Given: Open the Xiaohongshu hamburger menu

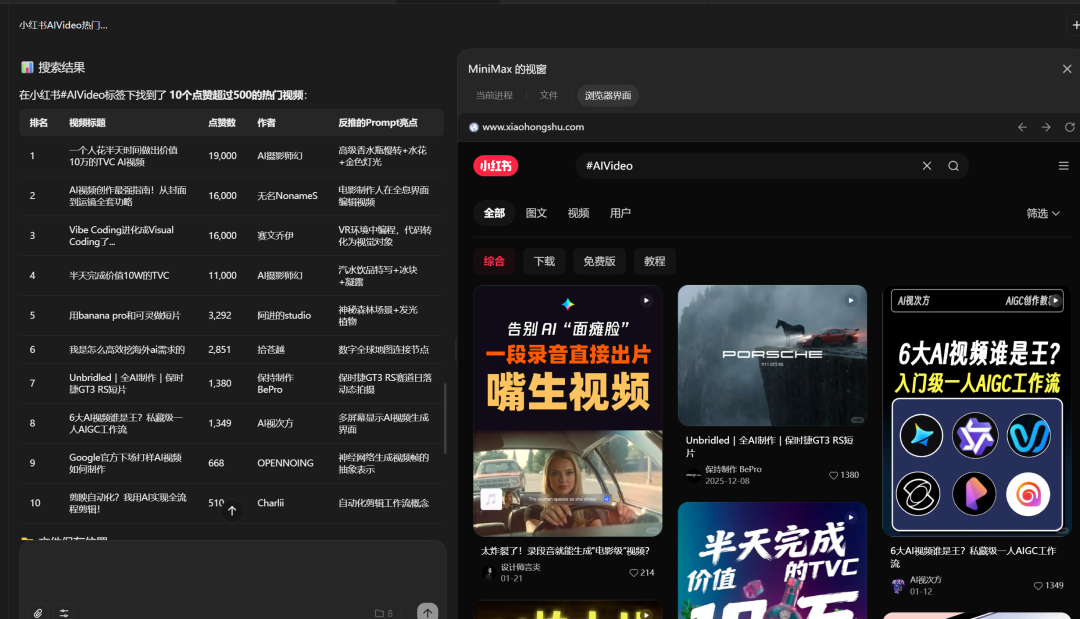Looking at the screenshot, I should [1063, 166].
